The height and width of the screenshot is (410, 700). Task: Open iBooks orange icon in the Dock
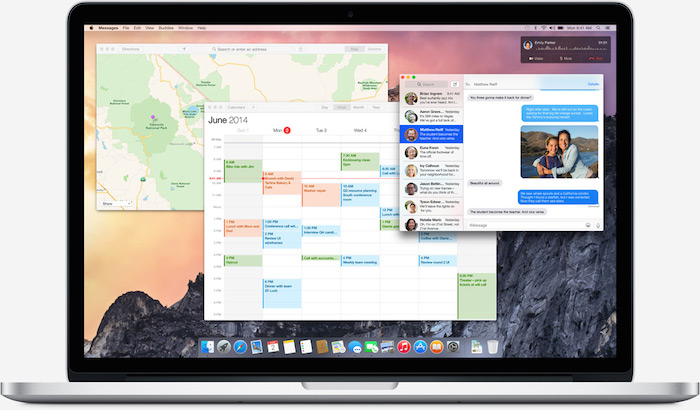point(437,347)
